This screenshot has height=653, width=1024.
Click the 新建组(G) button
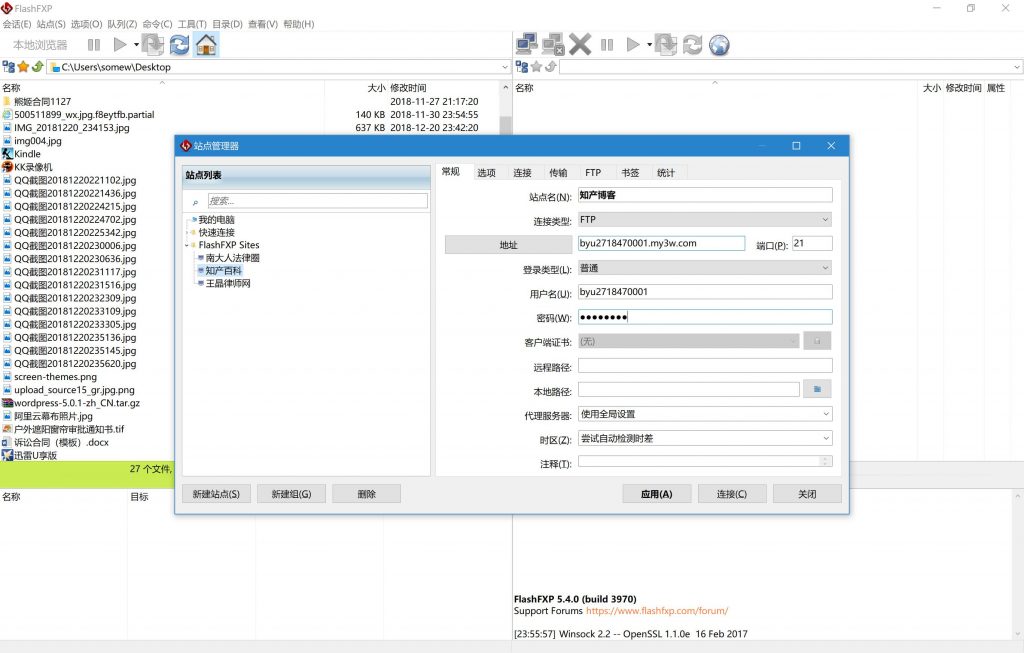pos(291,494)
